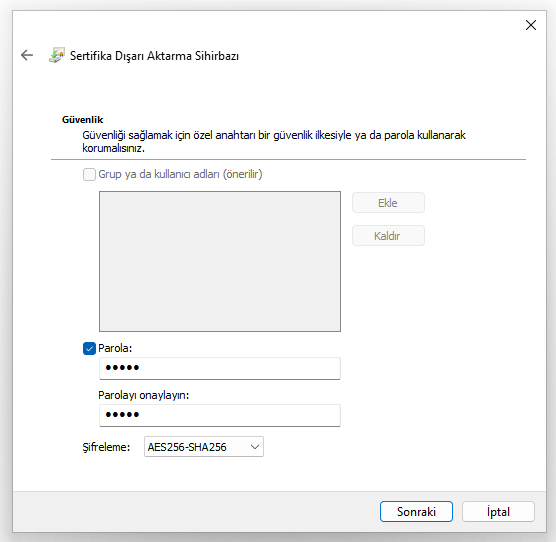This screenshot has height=542, width=556.
Task: Click inside the empty group names list box
Action: 220,262
